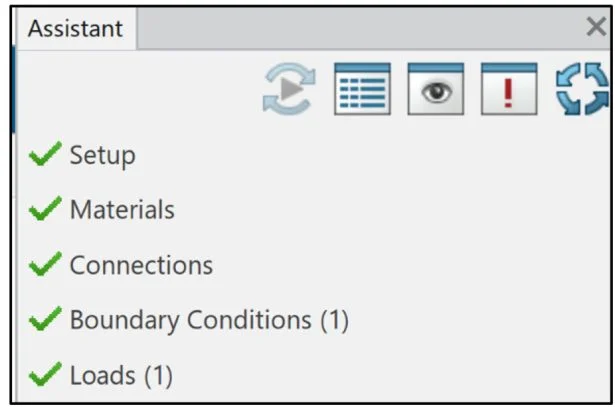The image size is (615, 407).
Task: Open the list view panel icon
Action: pos(361,89)
